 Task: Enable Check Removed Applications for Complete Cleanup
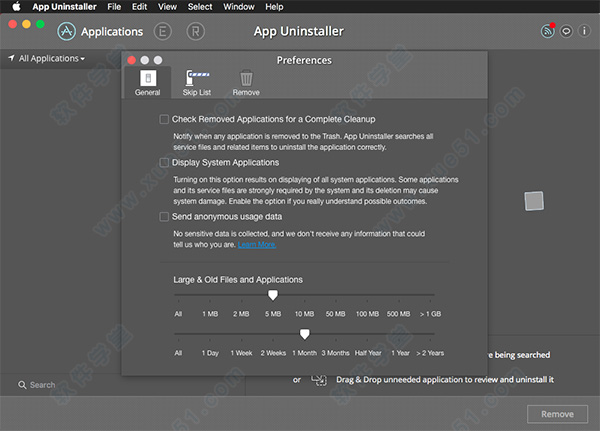164,119
